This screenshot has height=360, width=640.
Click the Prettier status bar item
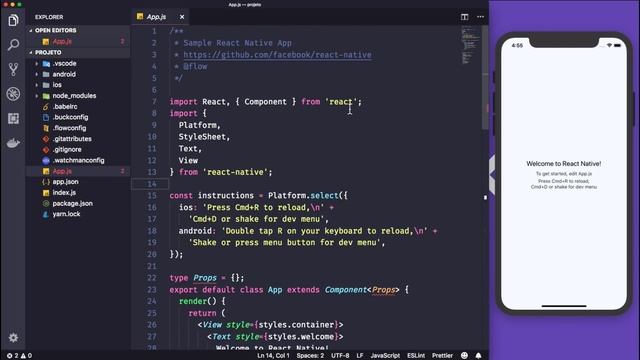tap(442, 356)
